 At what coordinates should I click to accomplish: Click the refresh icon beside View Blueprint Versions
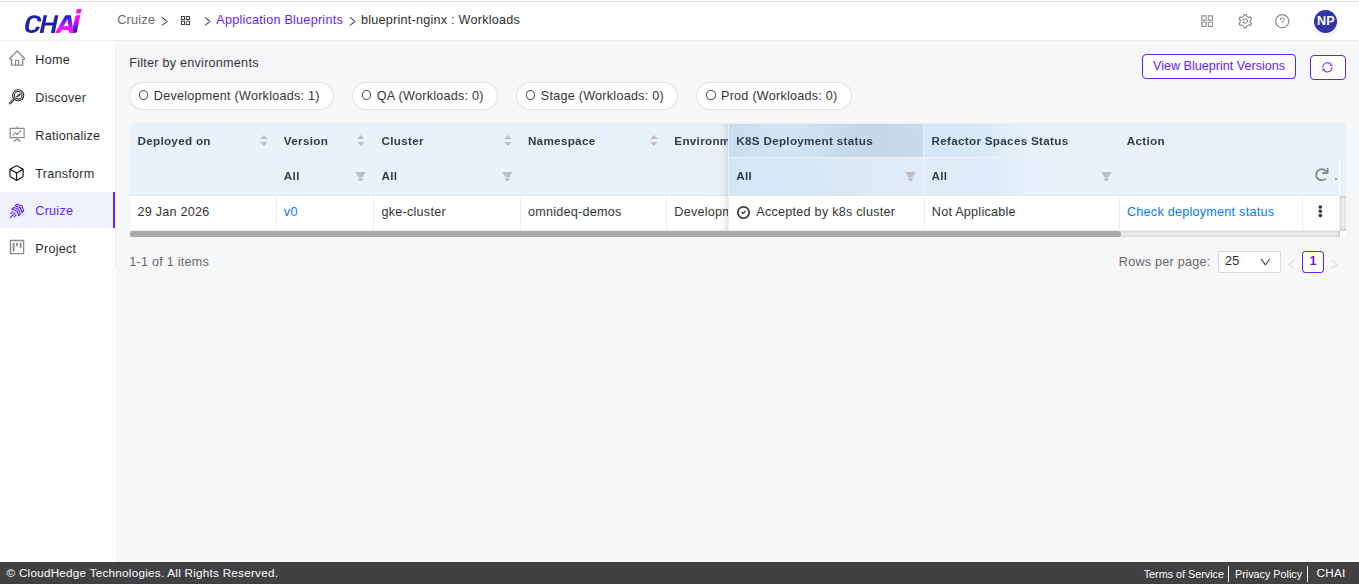(x=1327, y=67)
